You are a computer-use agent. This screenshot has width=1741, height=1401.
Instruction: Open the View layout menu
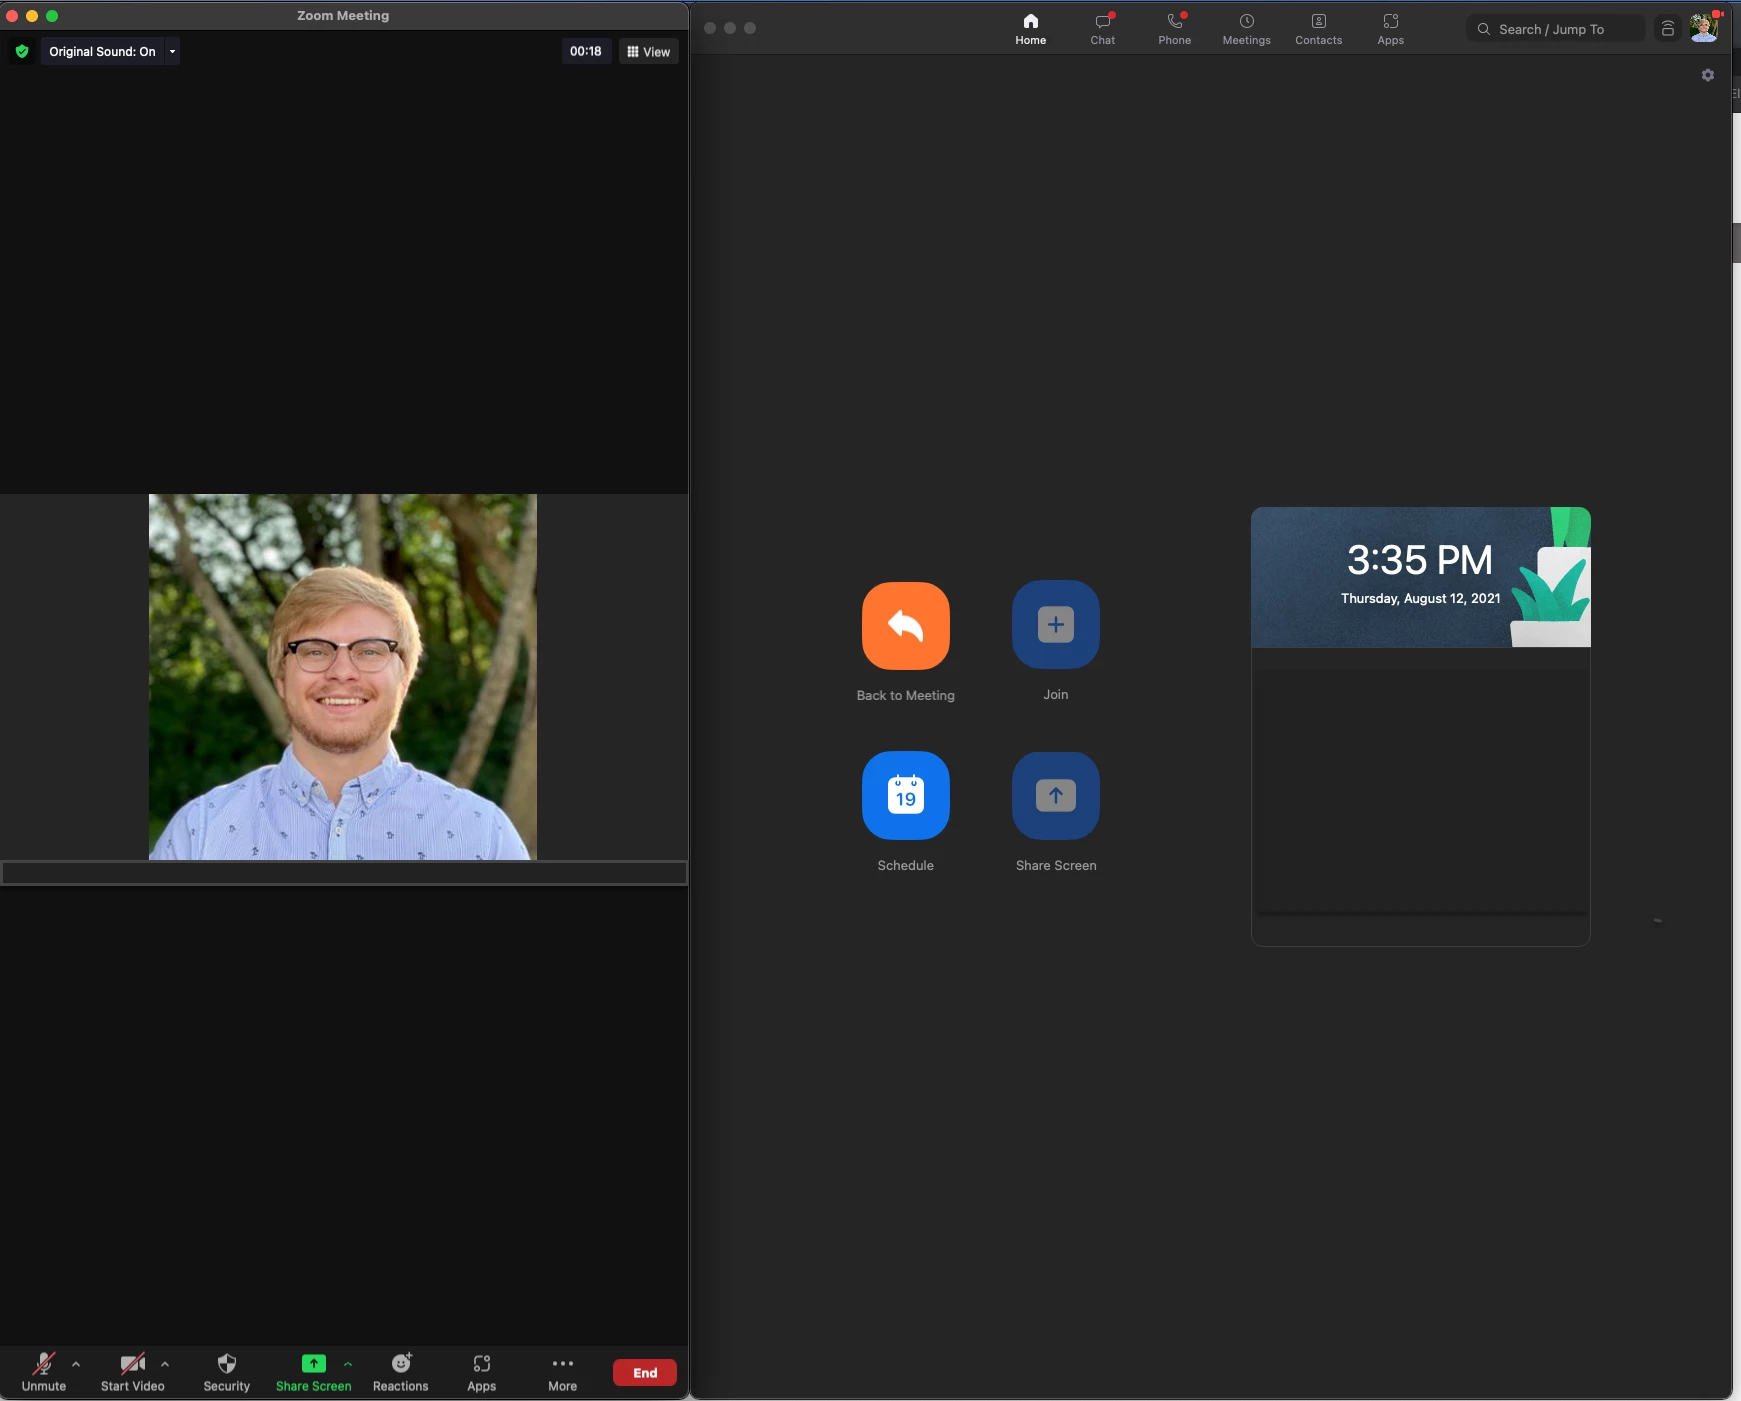click(649, 52)
